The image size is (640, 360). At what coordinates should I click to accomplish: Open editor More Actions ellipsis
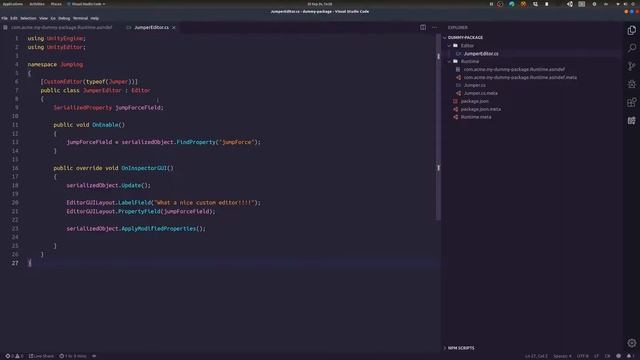tap(435, 27)
